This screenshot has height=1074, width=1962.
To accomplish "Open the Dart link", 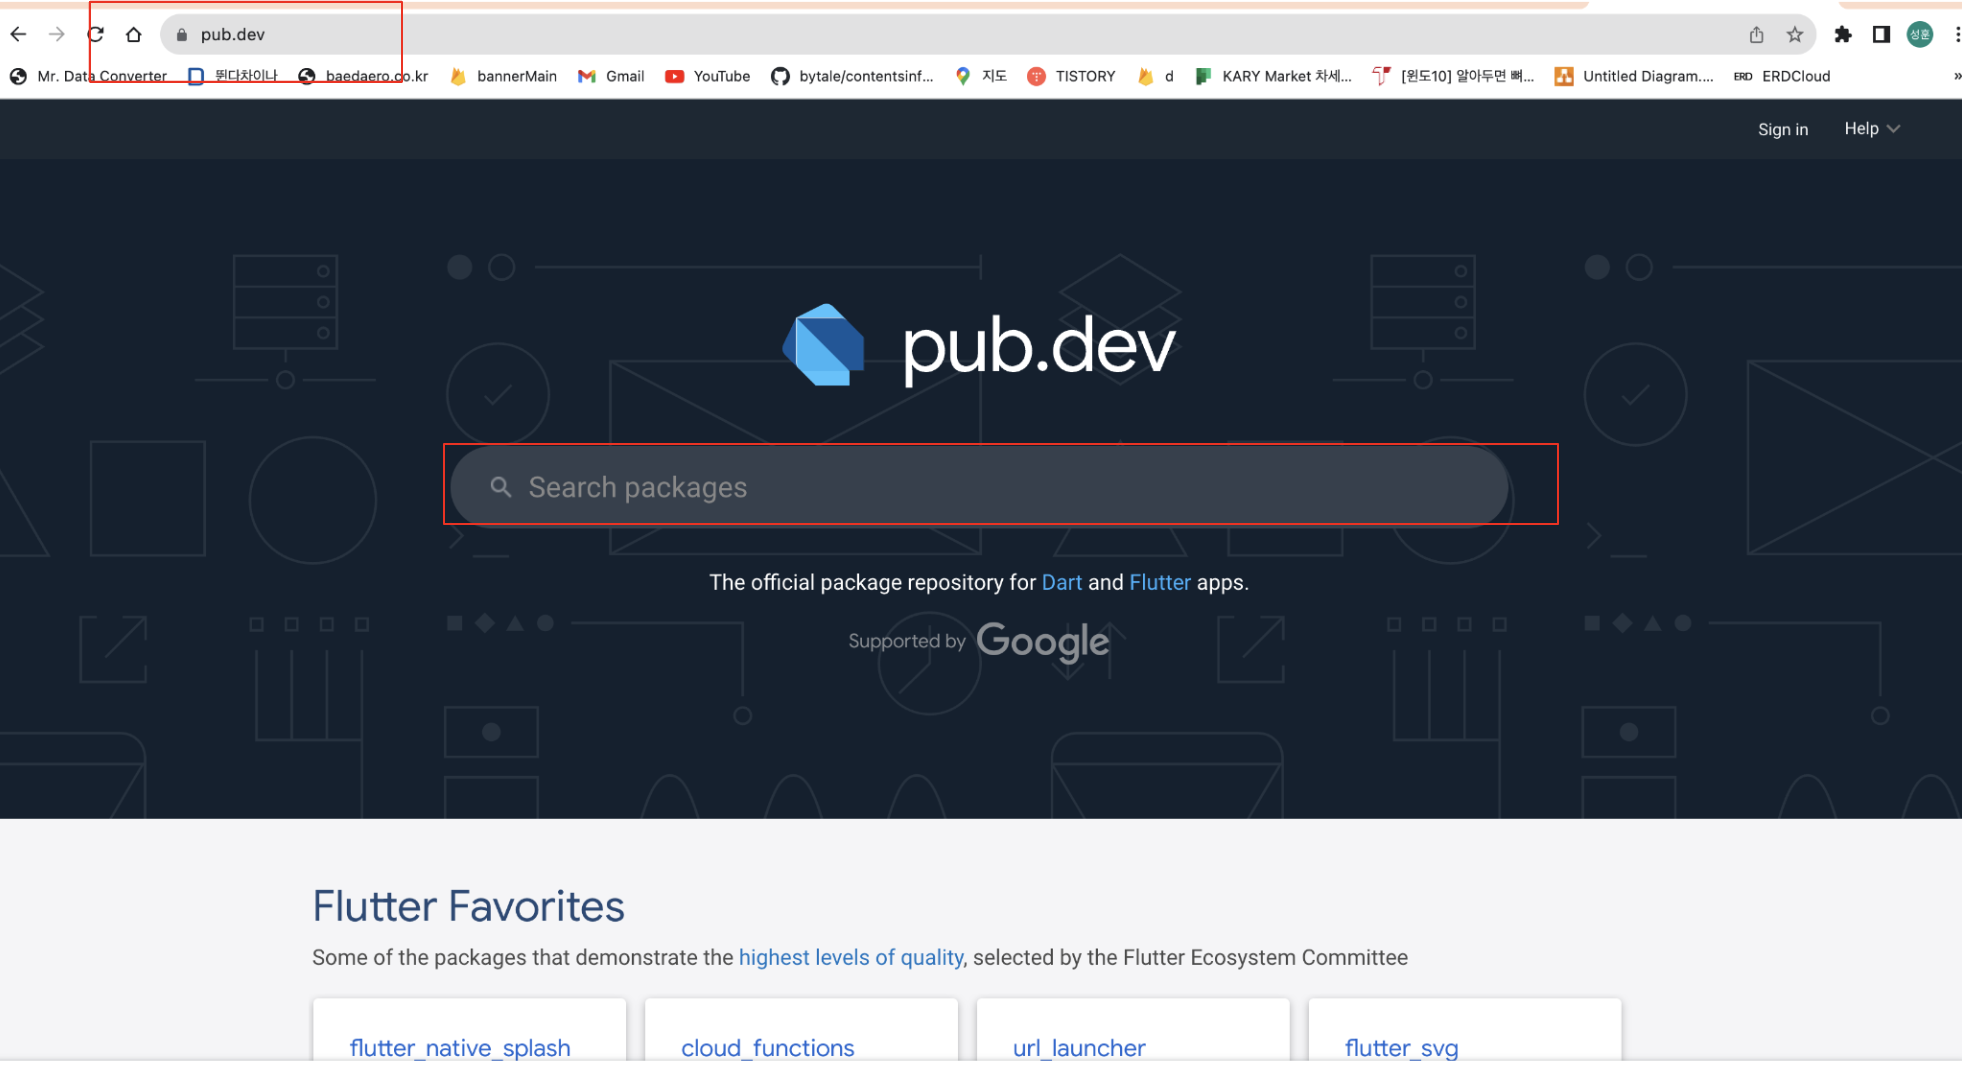I will pos(1062,582).
